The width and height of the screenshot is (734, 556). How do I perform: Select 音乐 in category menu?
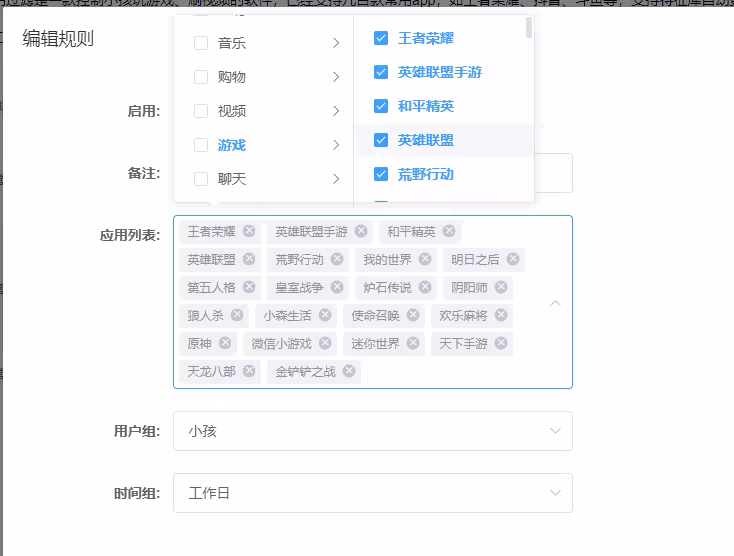click(232, 43)
